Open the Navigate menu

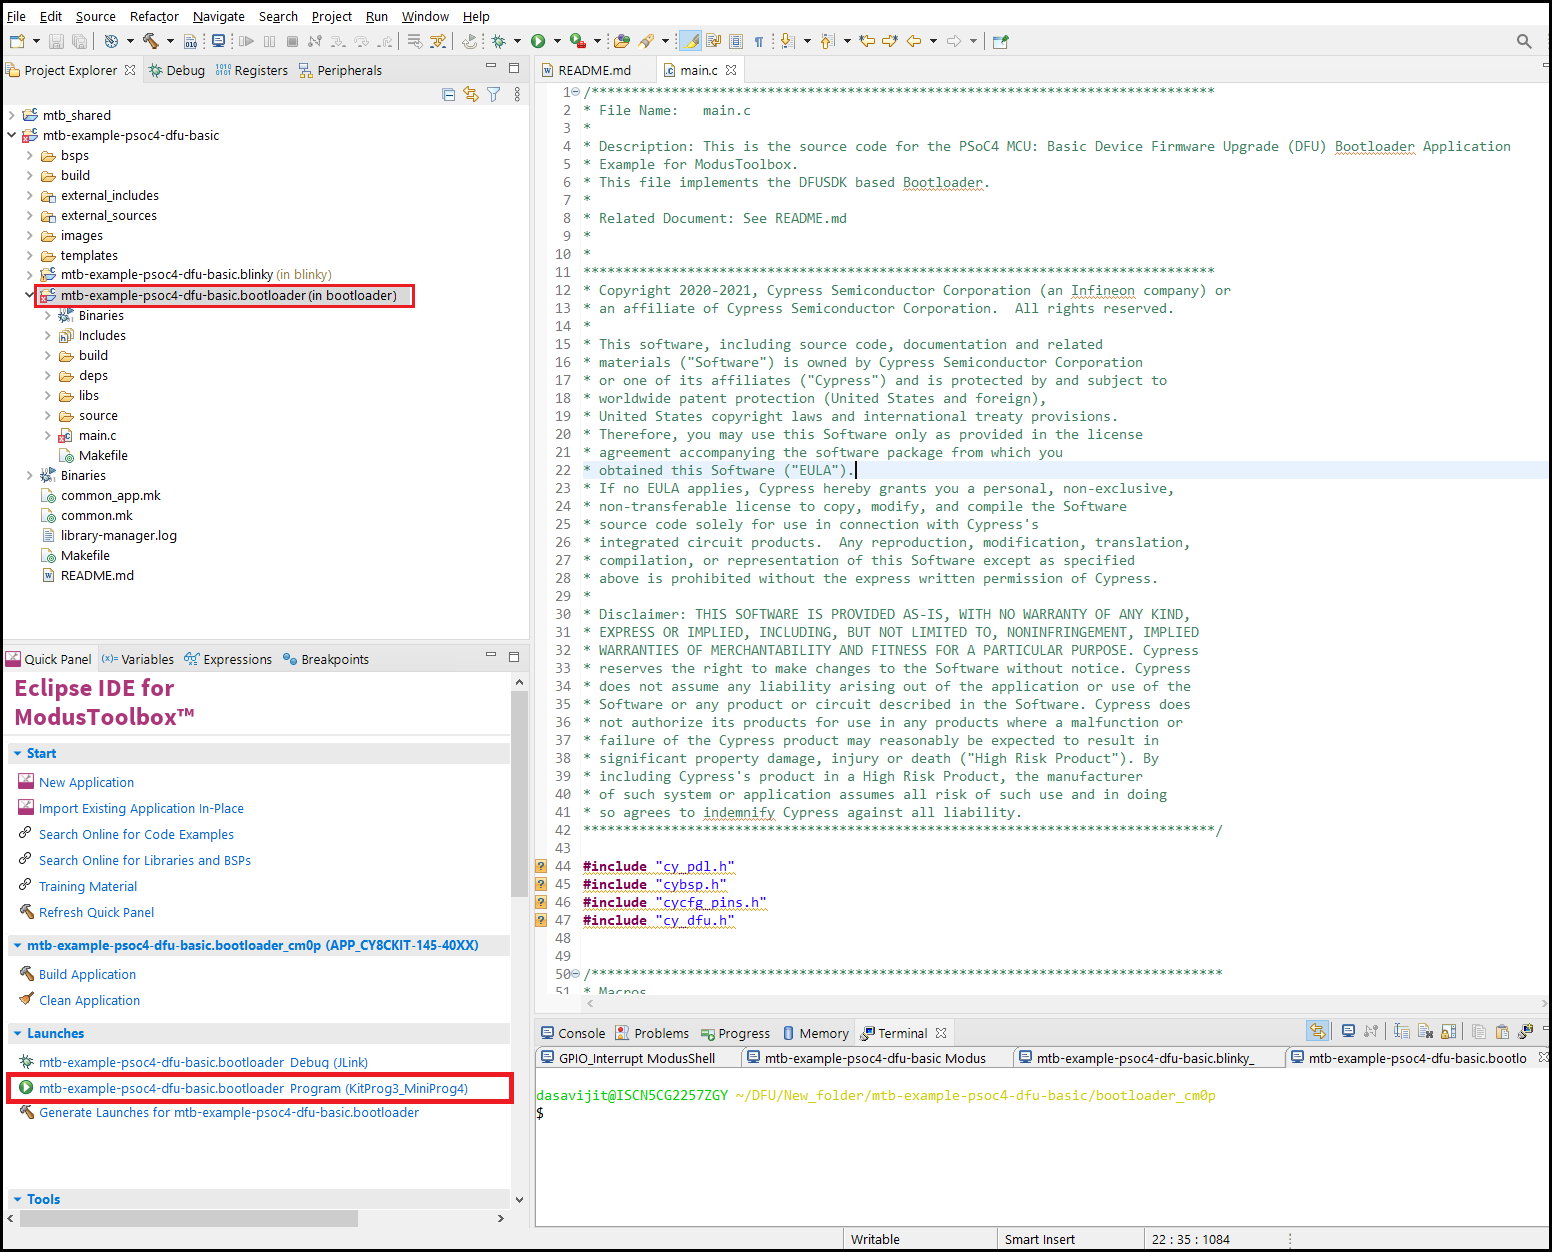coord(219,16)
